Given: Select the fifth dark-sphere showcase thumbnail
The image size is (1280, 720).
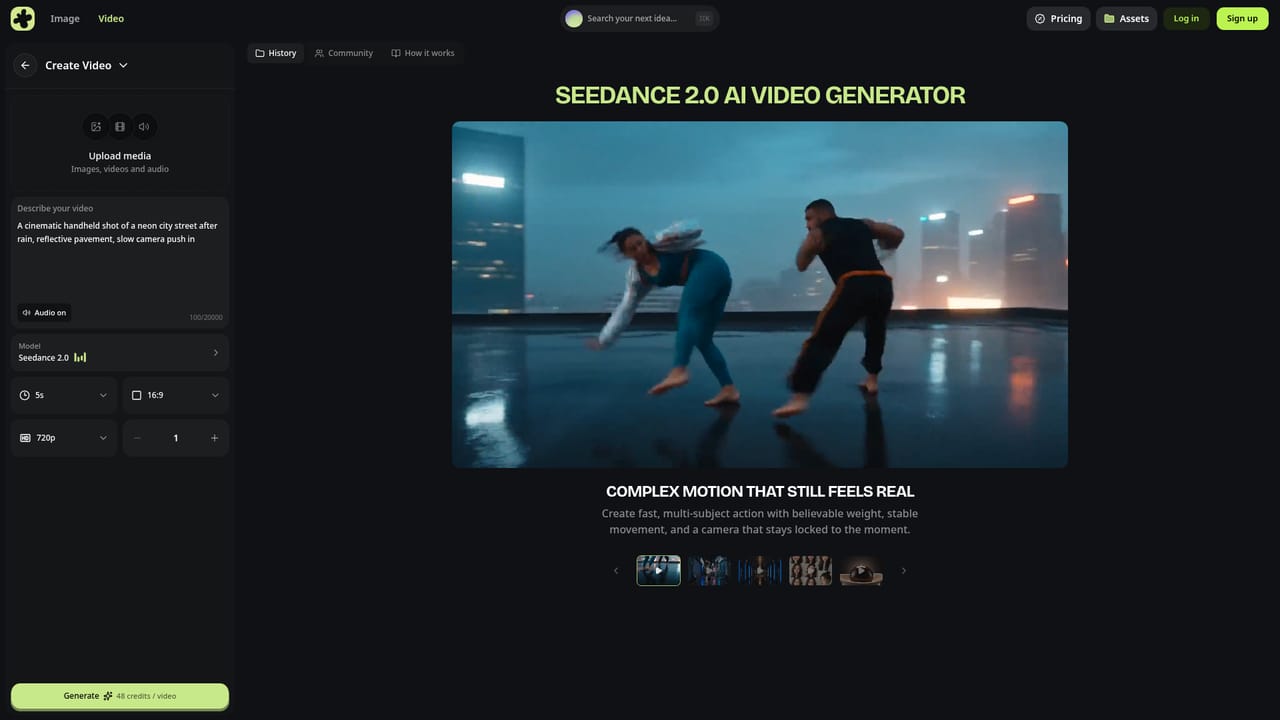Looking at the screenshot, I should point(861,571).
